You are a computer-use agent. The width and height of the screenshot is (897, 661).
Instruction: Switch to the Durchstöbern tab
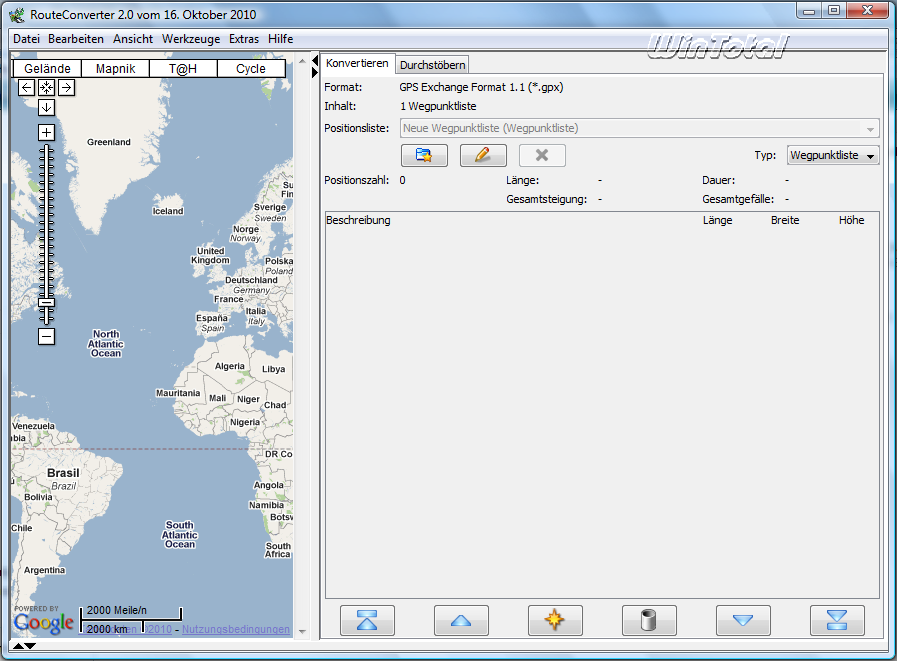click(432, 65)
